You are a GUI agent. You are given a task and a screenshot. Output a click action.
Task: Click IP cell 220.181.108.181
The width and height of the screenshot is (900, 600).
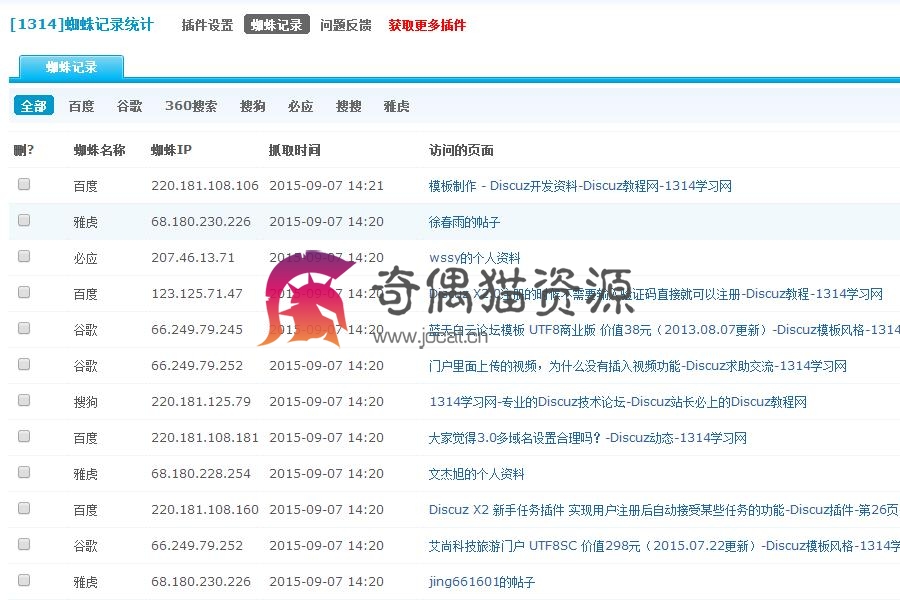coord(205,438)
